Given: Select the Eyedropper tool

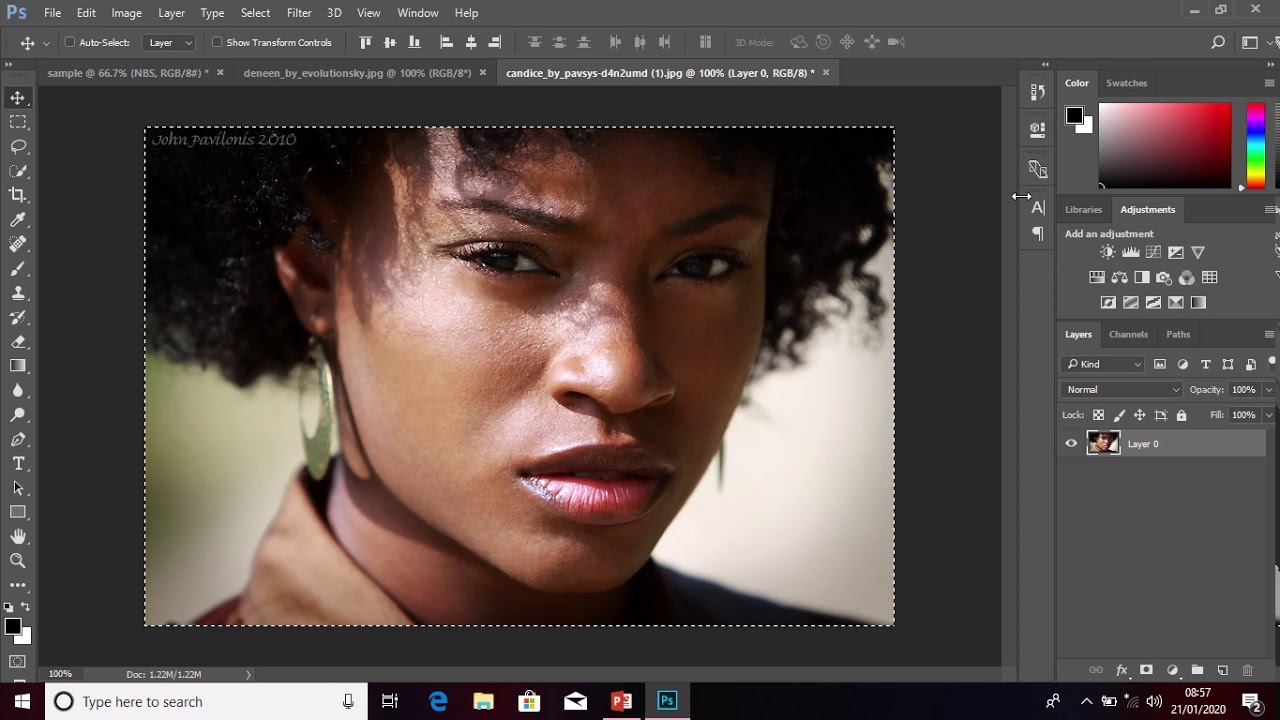Looking at the screenshot, I should [x=18, y=220].
